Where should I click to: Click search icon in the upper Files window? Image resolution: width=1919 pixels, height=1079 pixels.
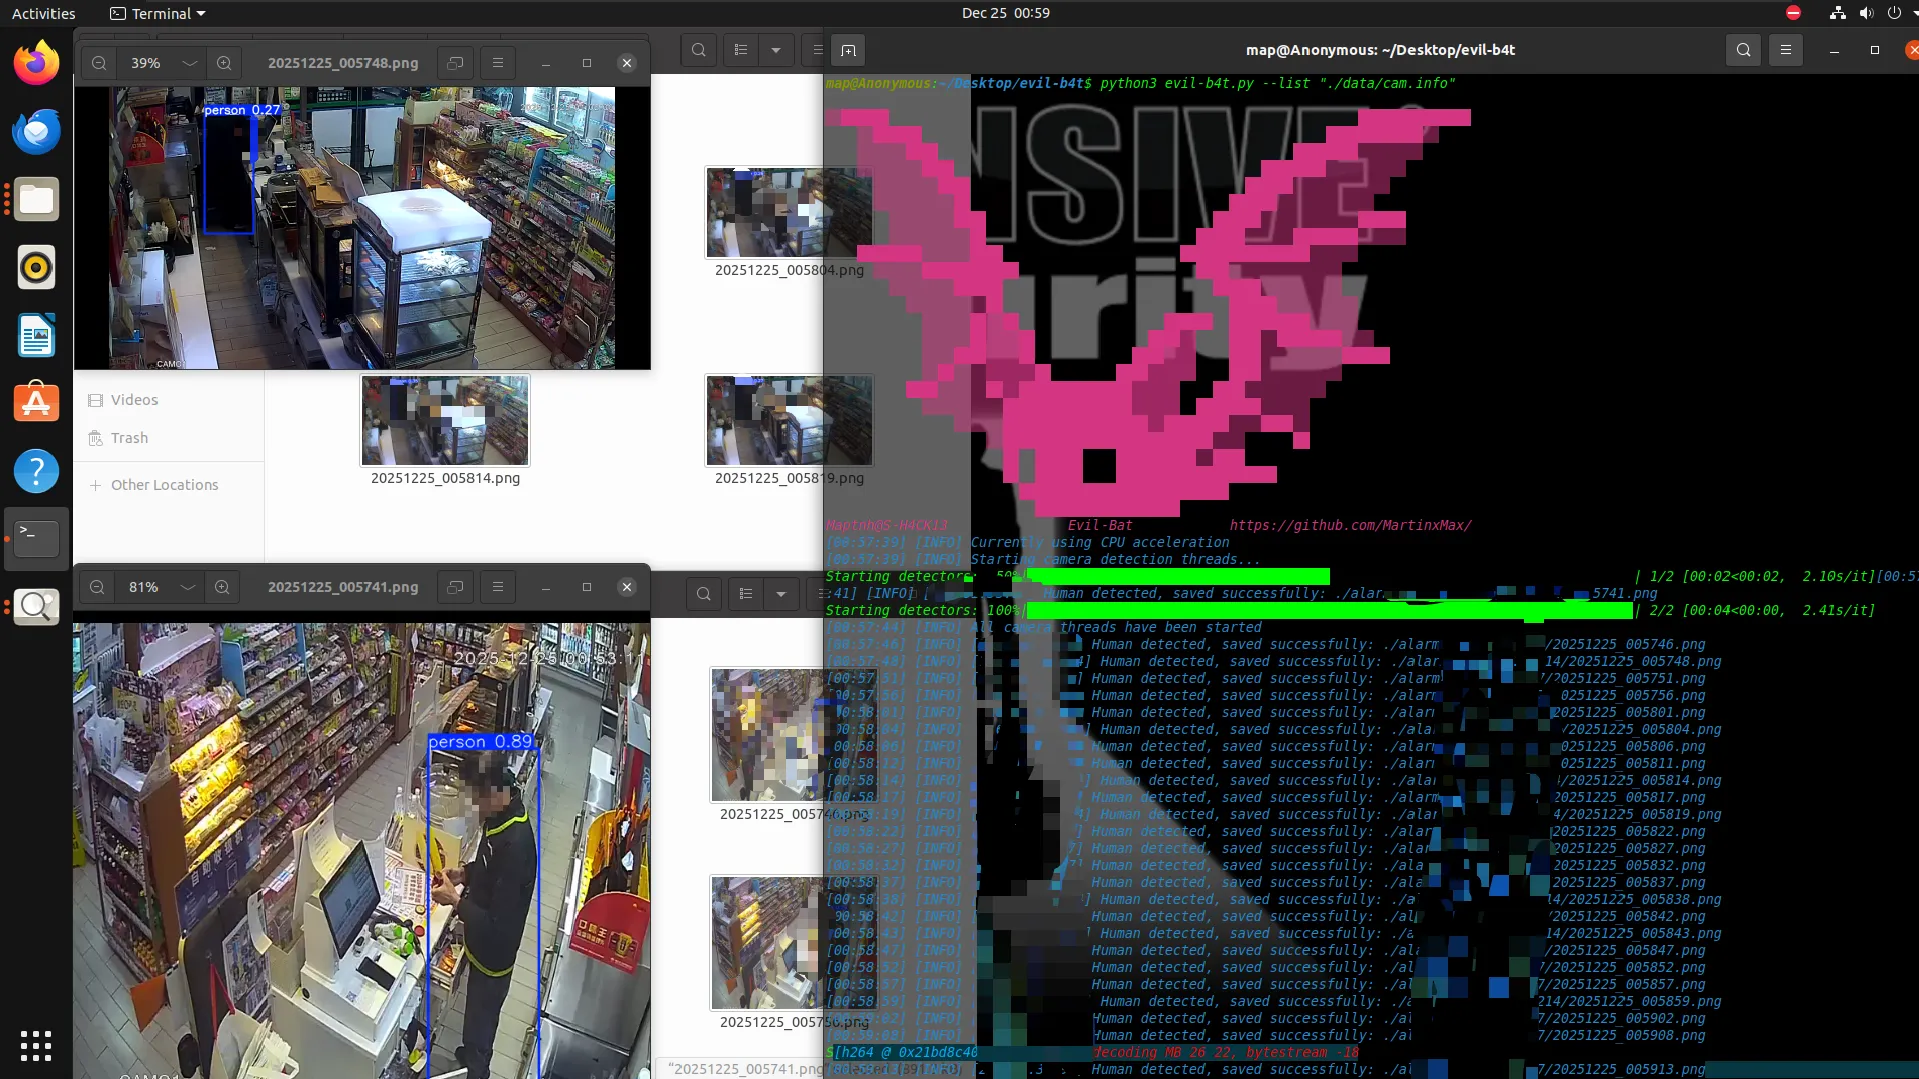pyautogui.click(x=699, y=50)
